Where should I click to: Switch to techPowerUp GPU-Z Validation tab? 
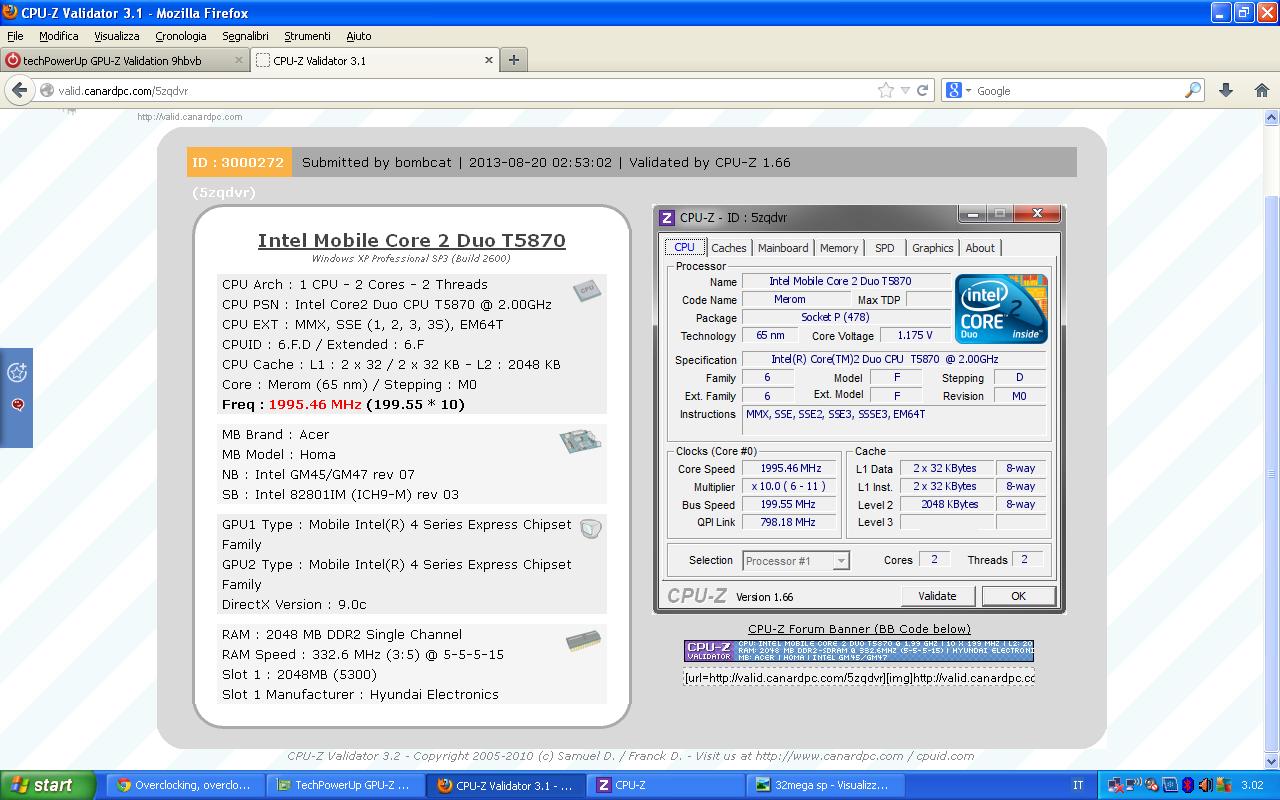(123, 60)
